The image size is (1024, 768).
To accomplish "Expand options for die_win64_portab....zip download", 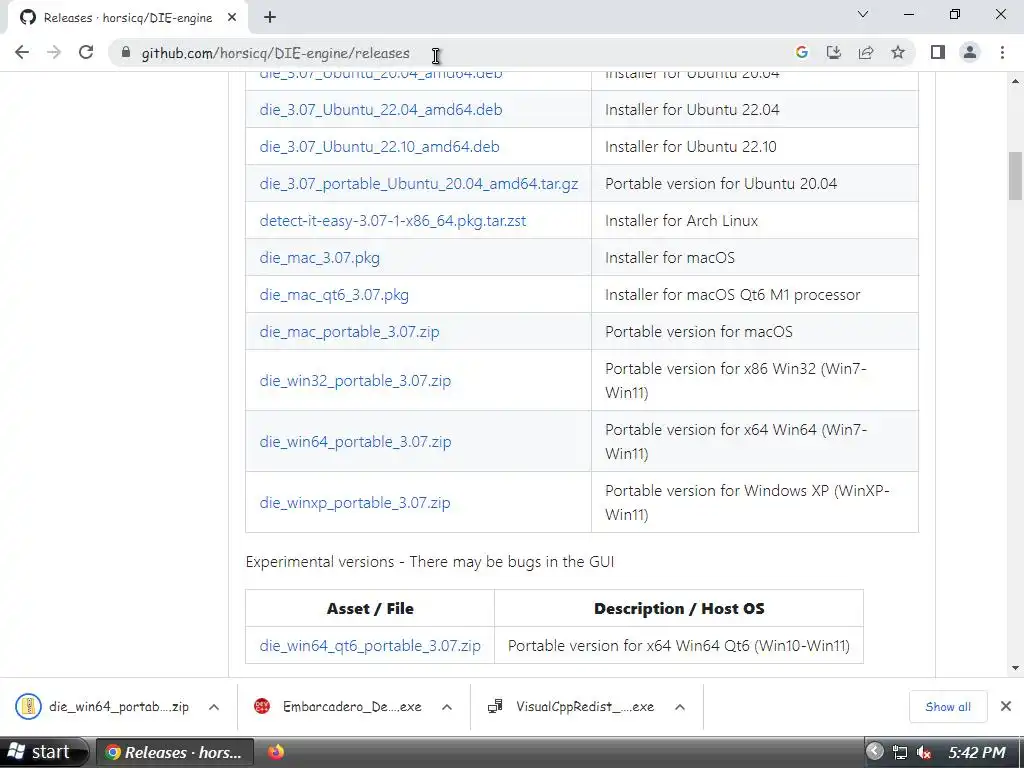I will tap(214, 707).
